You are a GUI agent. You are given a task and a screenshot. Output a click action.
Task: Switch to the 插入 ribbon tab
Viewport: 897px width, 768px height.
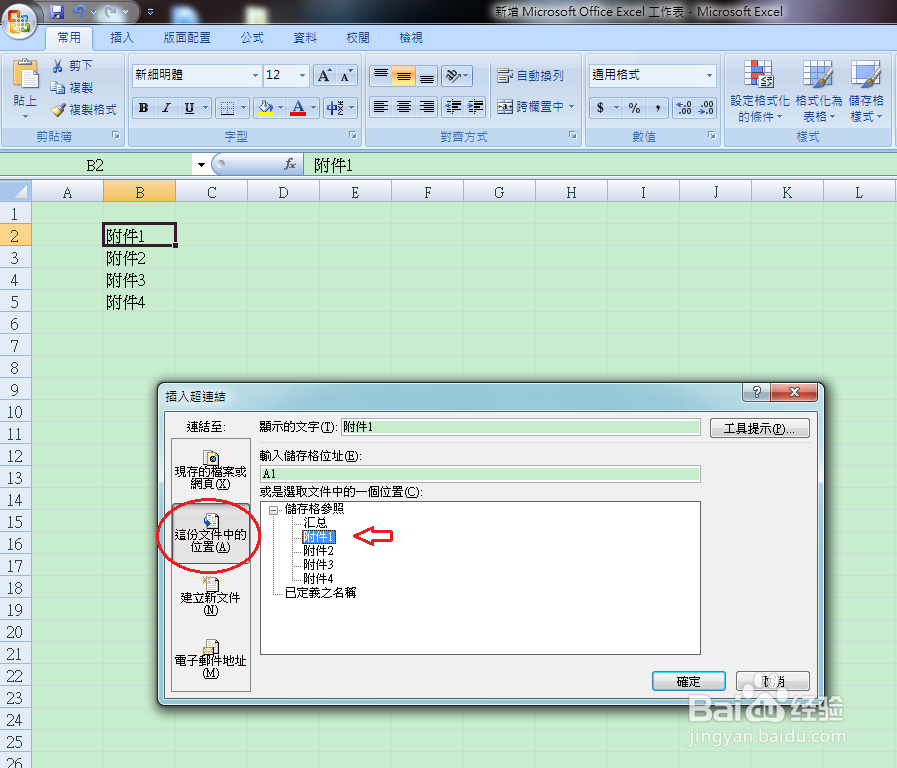tap(121, 37)
